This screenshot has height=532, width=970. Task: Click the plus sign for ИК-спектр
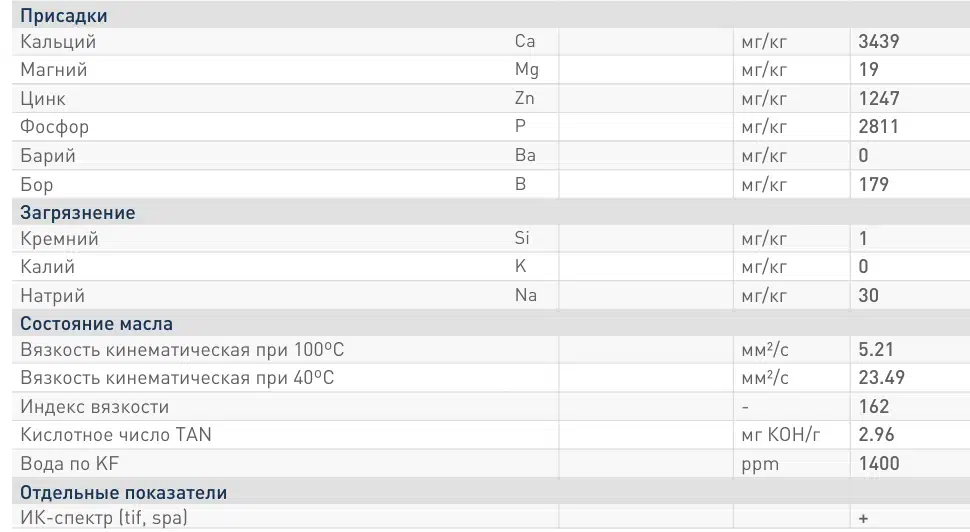(x=864, y=518)
